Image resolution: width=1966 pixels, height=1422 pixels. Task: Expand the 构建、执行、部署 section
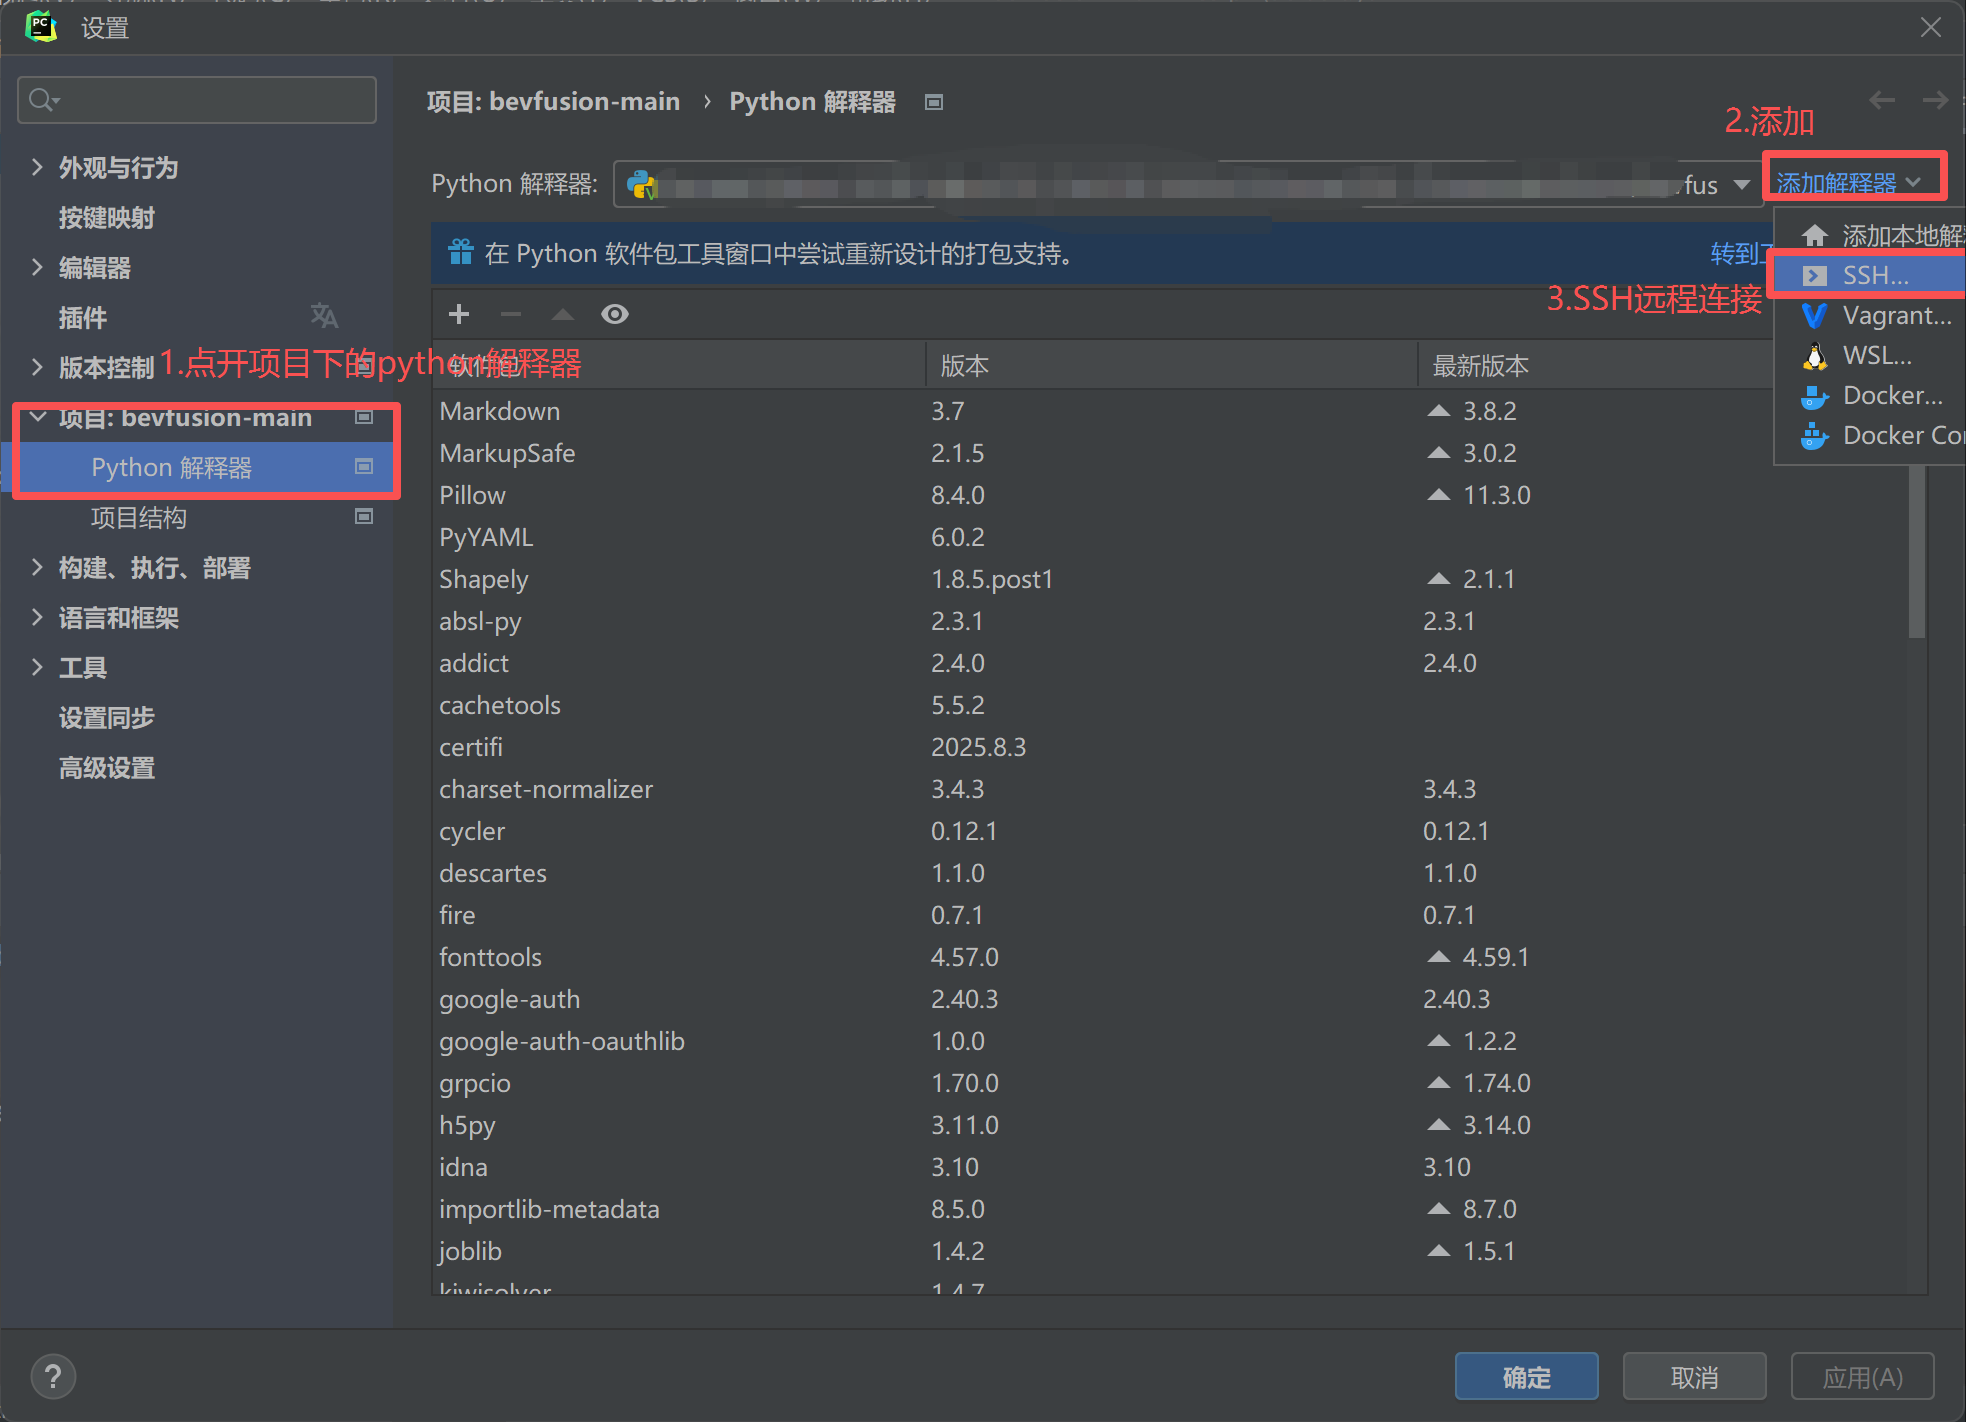[37, 567]
